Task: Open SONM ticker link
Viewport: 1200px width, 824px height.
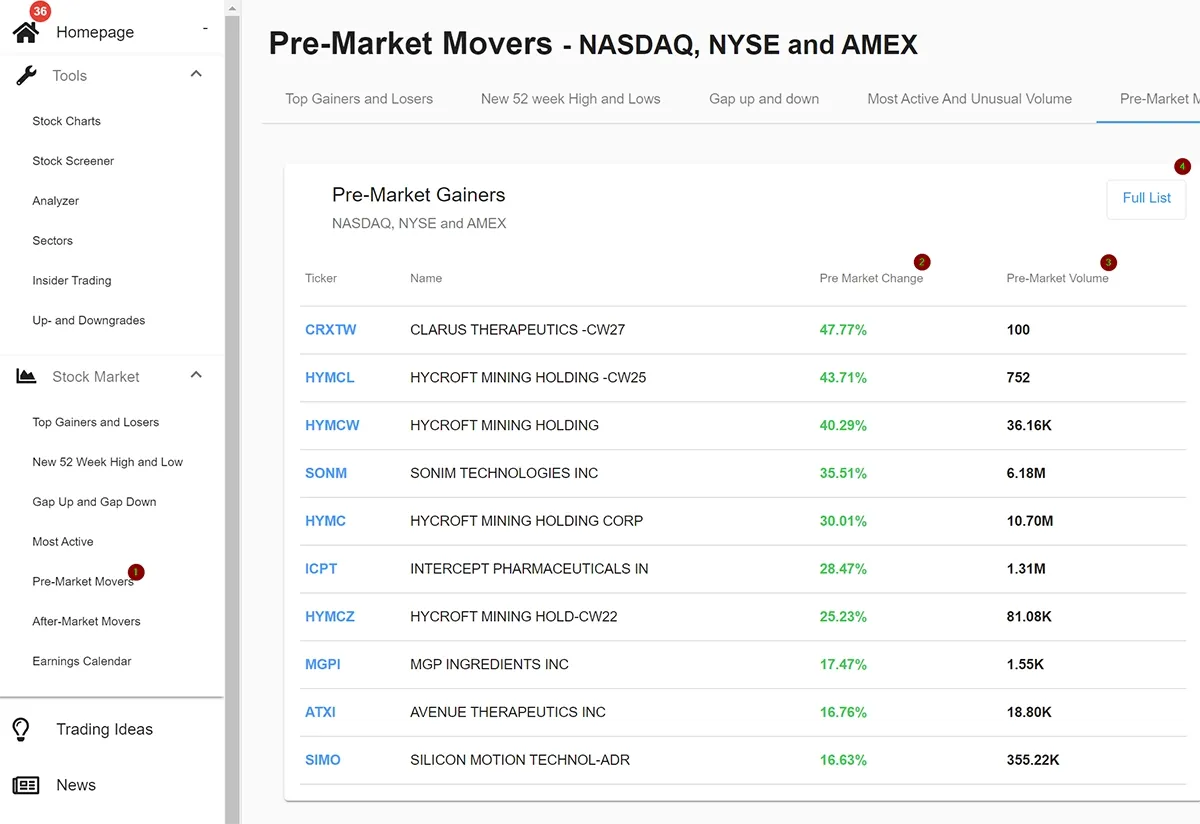Action: 326,473
